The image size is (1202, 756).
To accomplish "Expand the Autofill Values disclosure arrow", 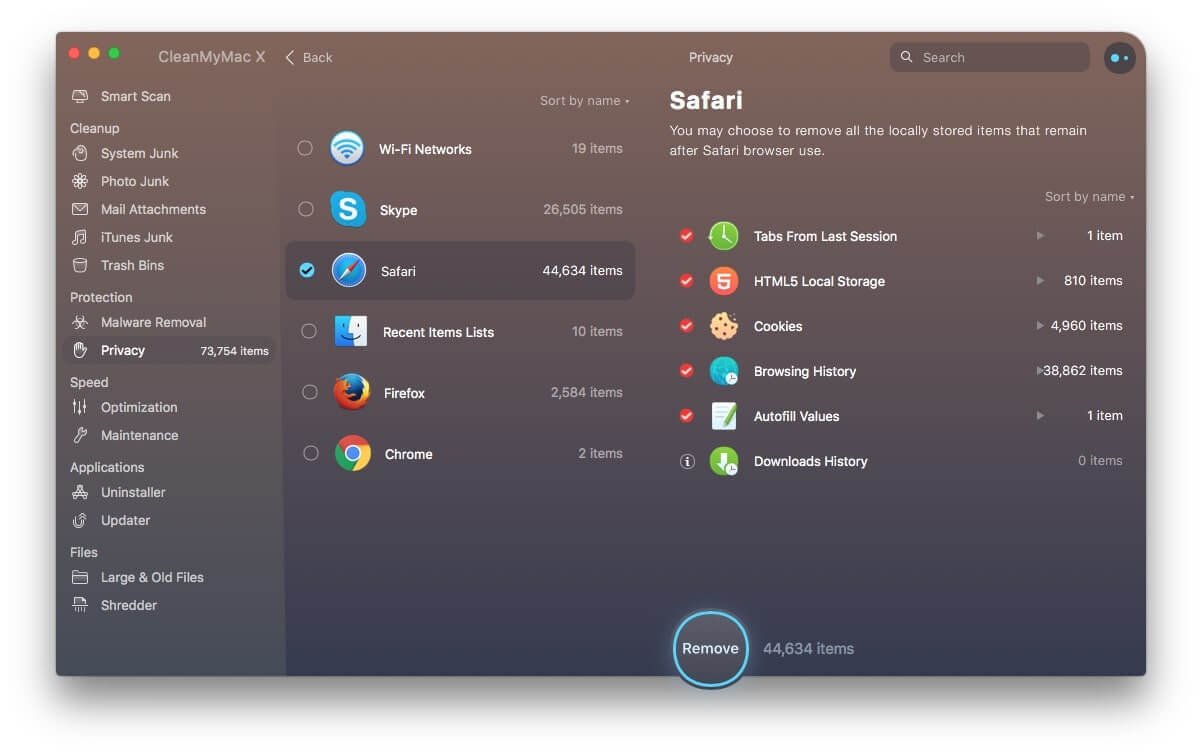I will [1040, 416].
